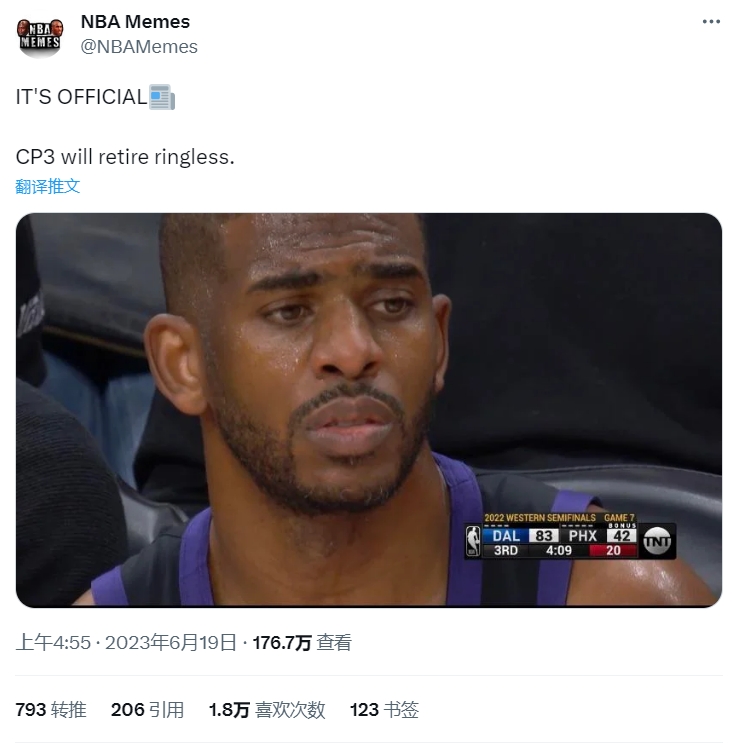Open the tweet's attached photo

[x=369, y=410]
